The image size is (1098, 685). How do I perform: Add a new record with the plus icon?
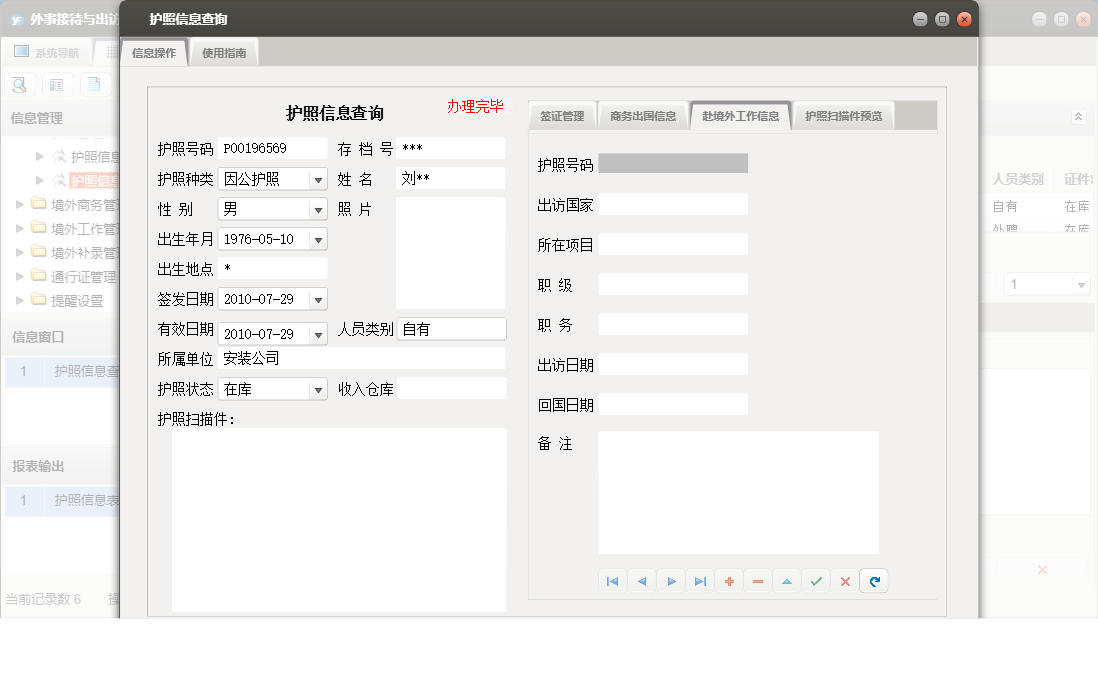pos(728,580)
